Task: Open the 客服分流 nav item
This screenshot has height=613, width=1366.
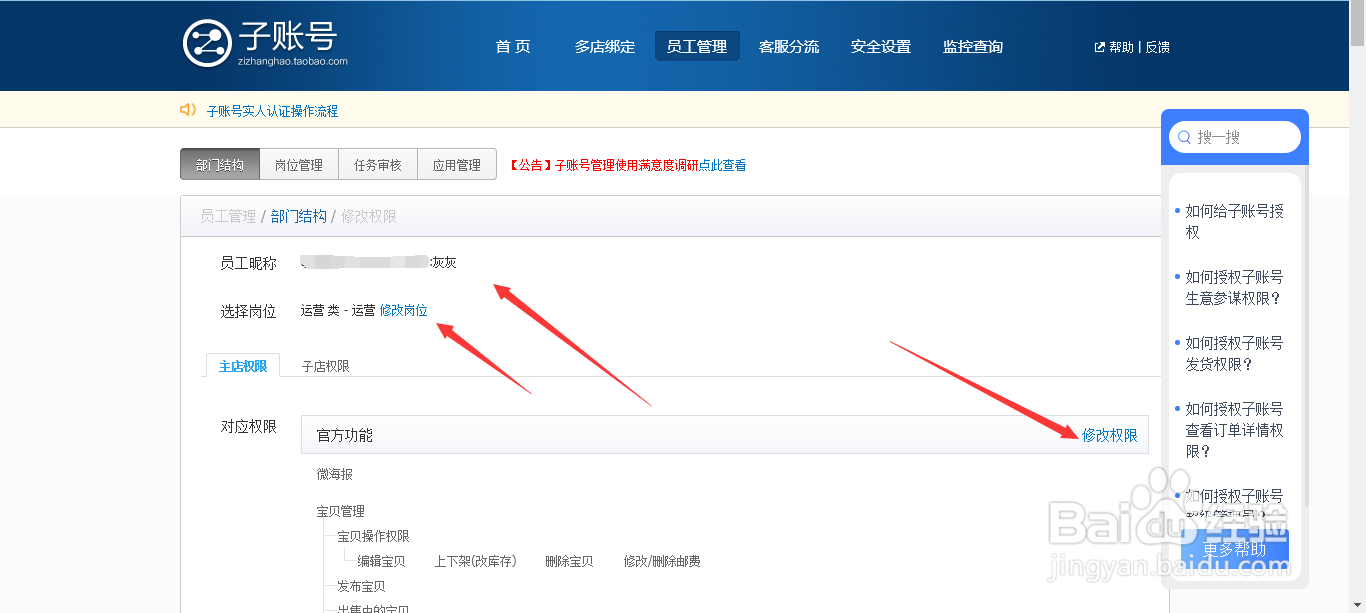Action: [x=789, y=47]
